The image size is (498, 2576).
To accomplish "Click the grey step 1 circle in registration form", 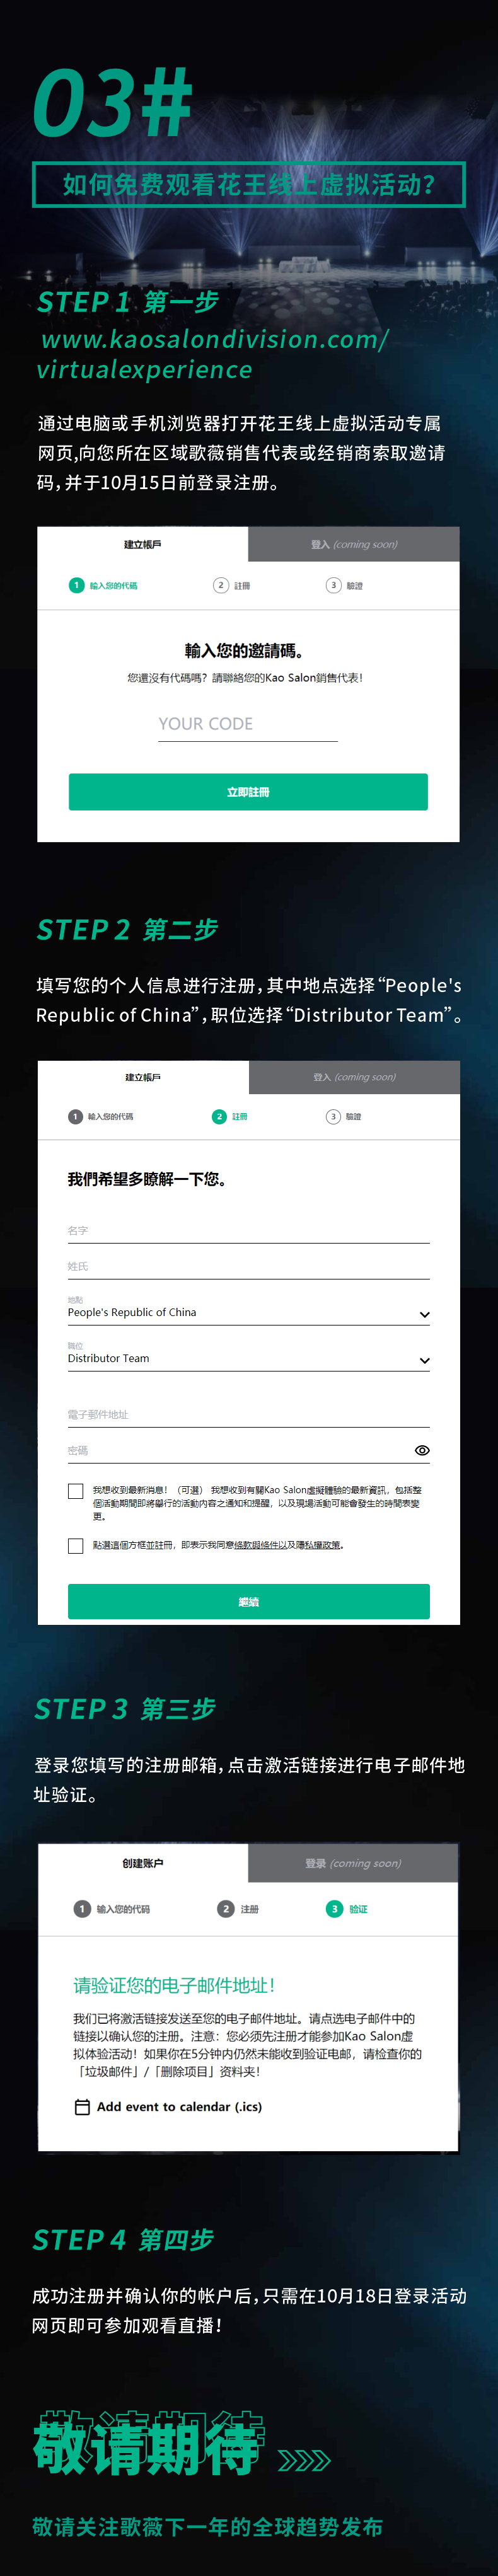I will (x=75, y=1116).
